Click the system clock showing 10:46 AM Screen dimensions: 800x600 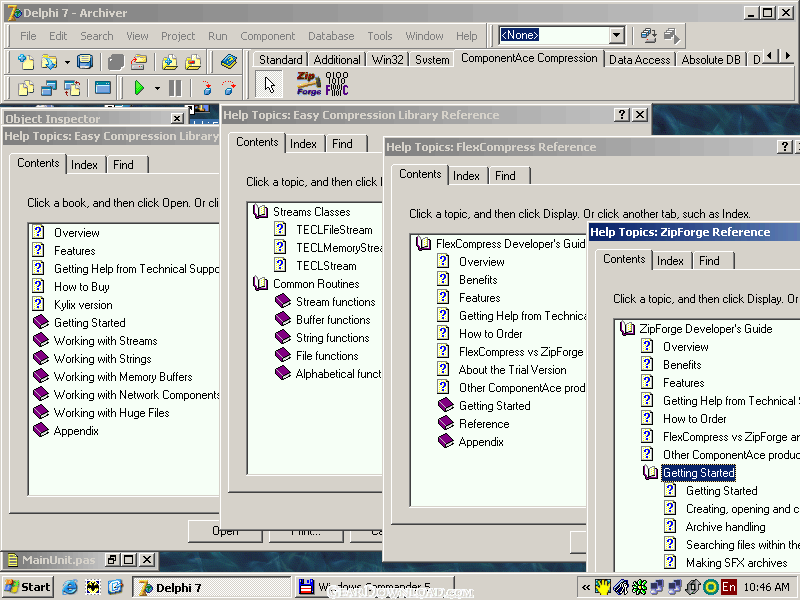[x=766, y=587]
